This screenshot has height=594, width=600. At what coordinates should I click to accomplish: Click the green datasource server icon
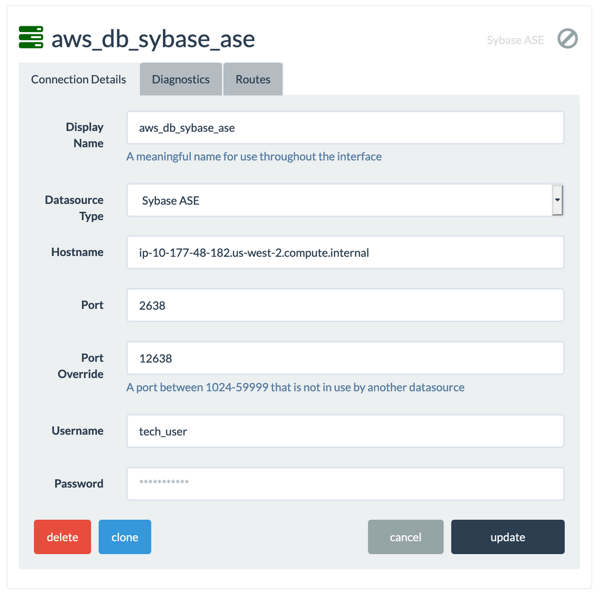click(31, 37)
